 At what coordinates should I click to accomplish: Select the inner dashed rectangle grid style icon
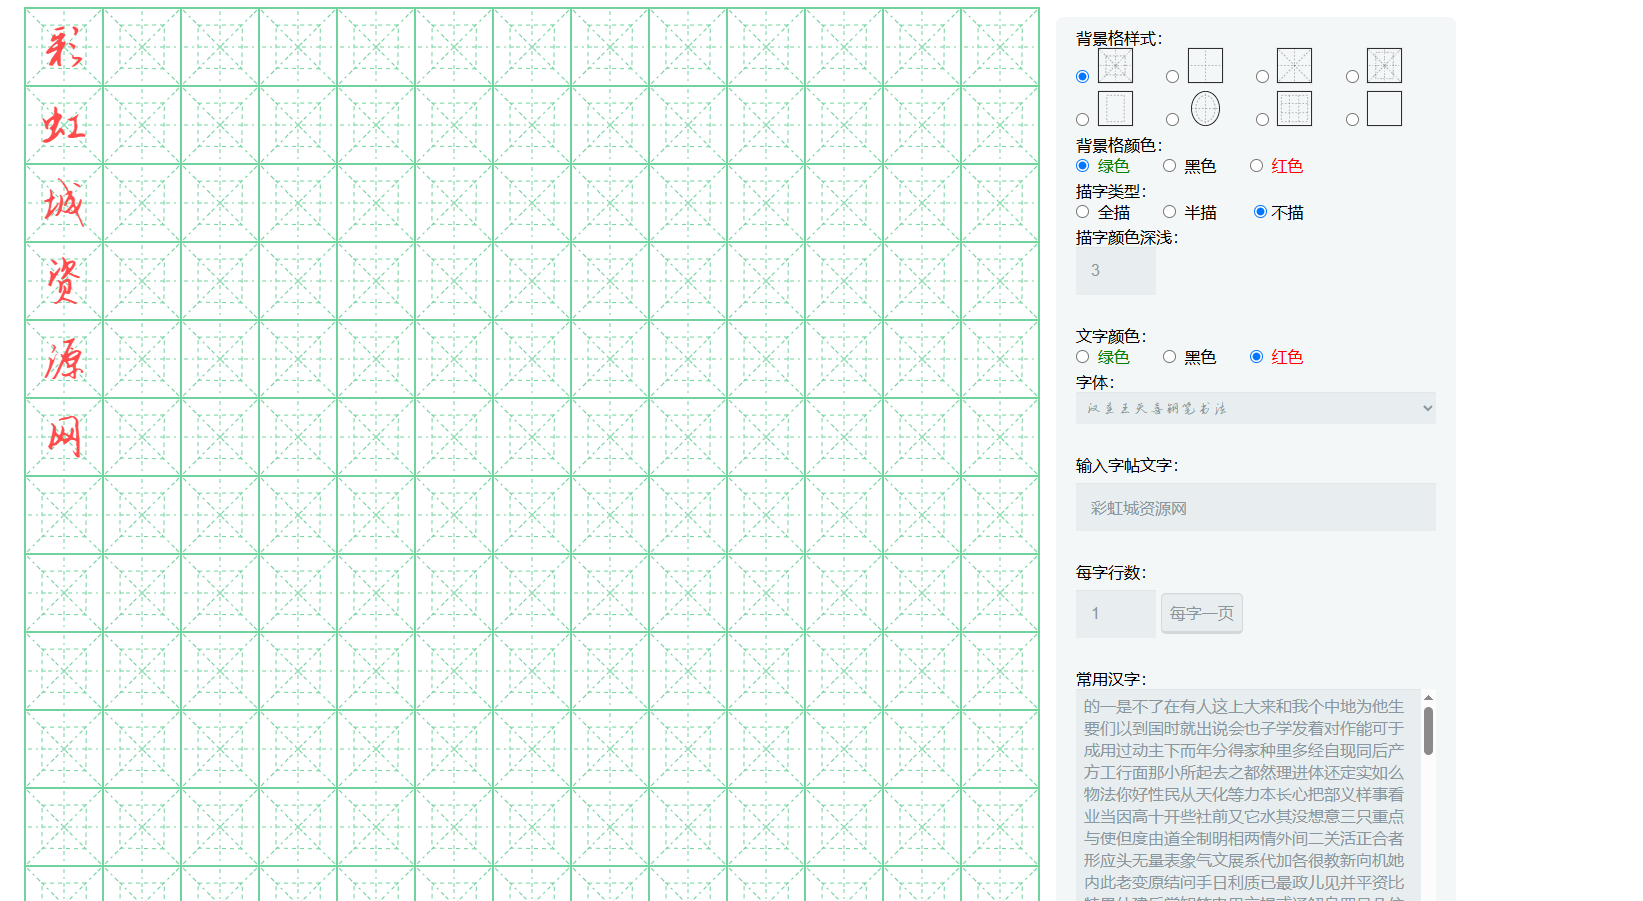pos(1114,109)
